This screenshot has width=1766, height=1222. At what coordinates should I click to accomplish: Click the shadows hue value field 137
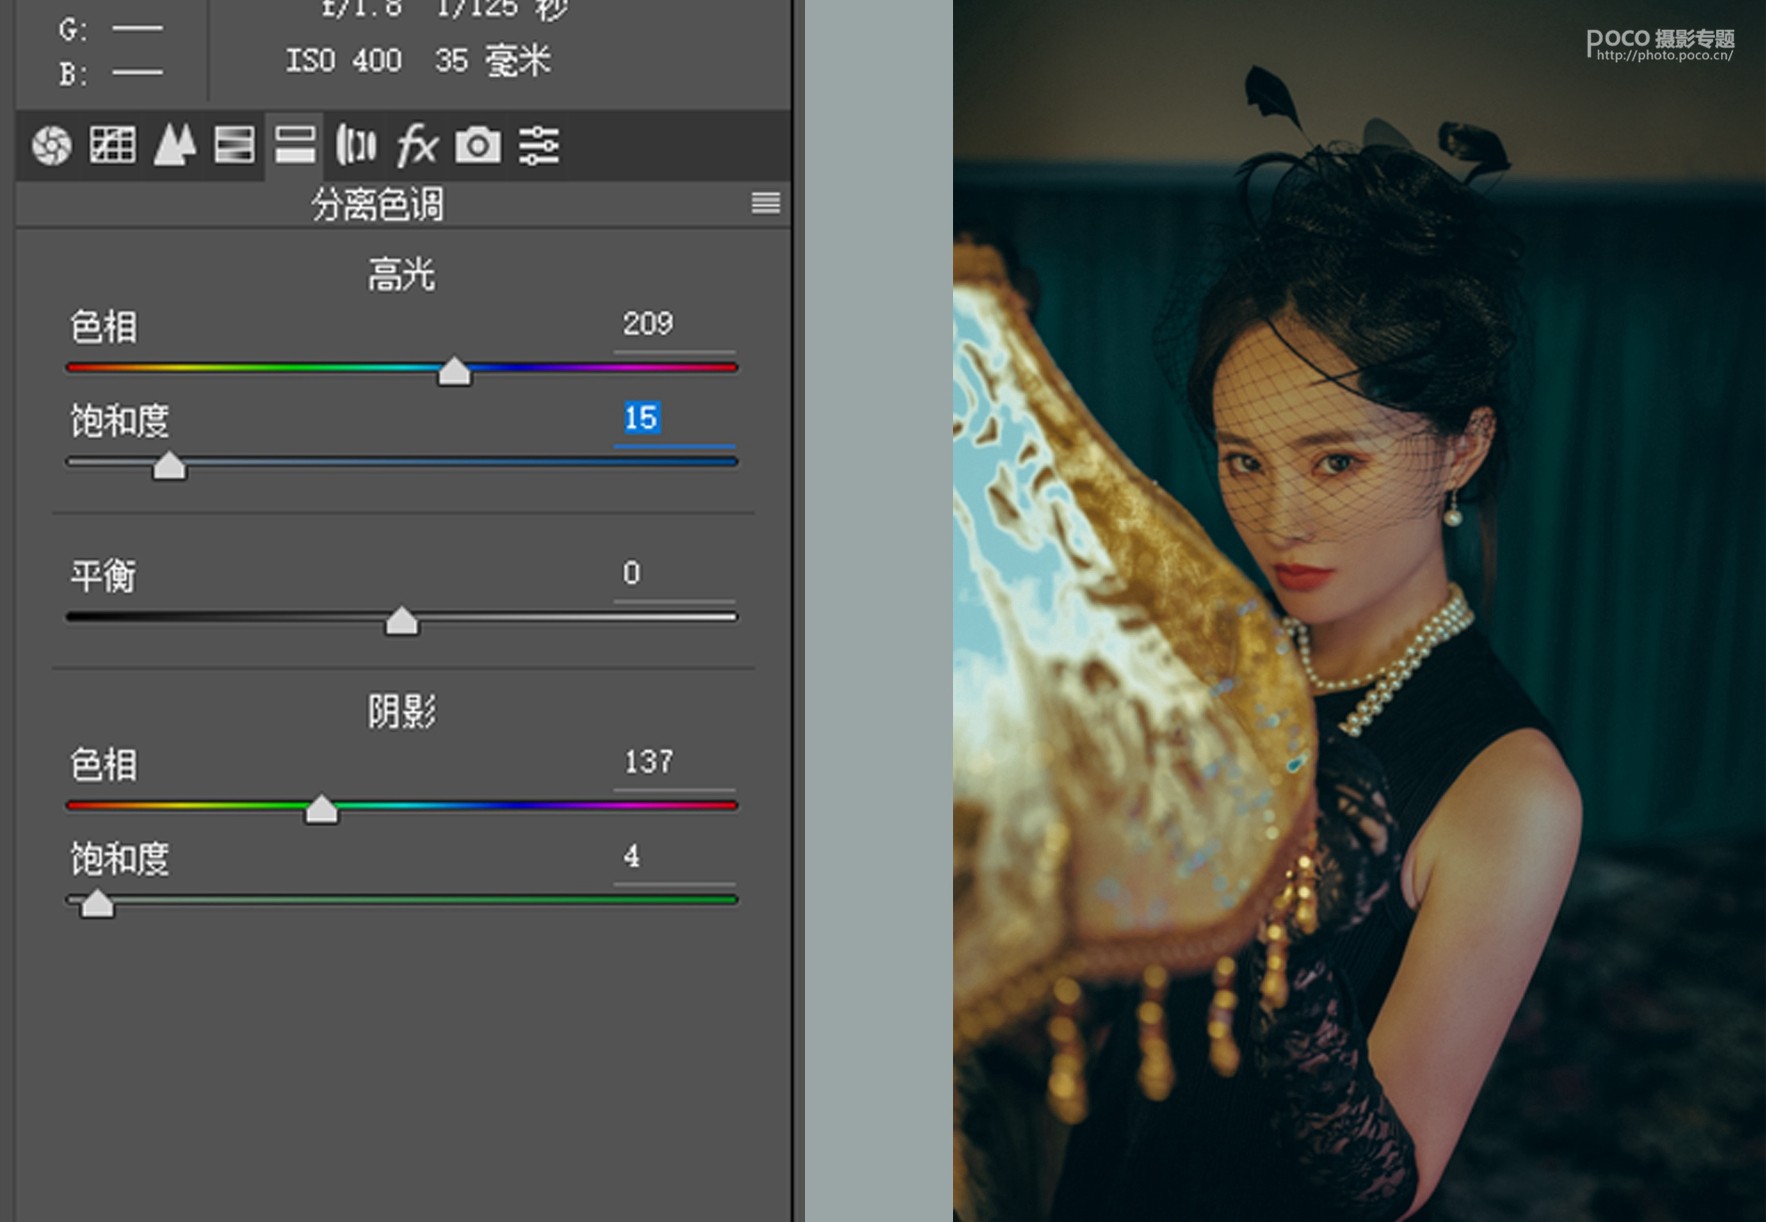pos(648,762)
